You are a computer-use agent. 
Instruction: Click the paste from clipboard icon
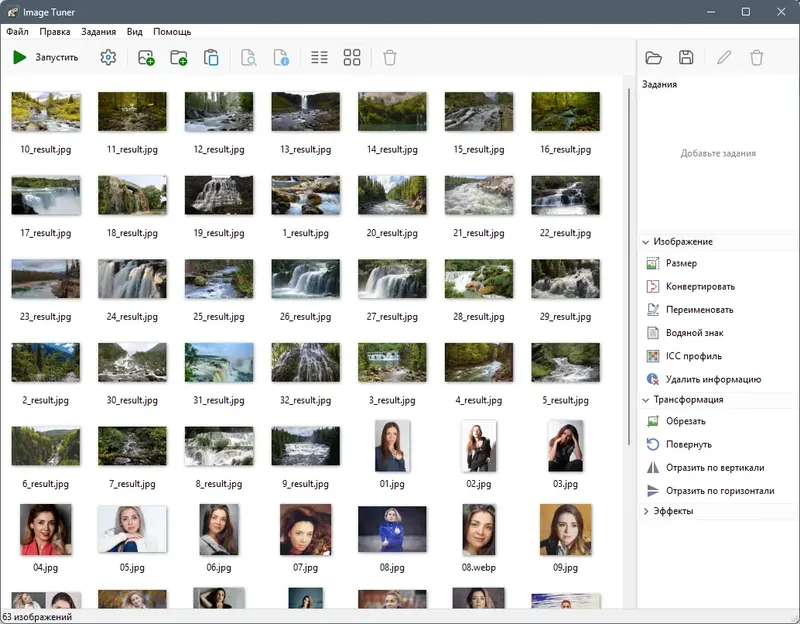click(x=211, y=57)
